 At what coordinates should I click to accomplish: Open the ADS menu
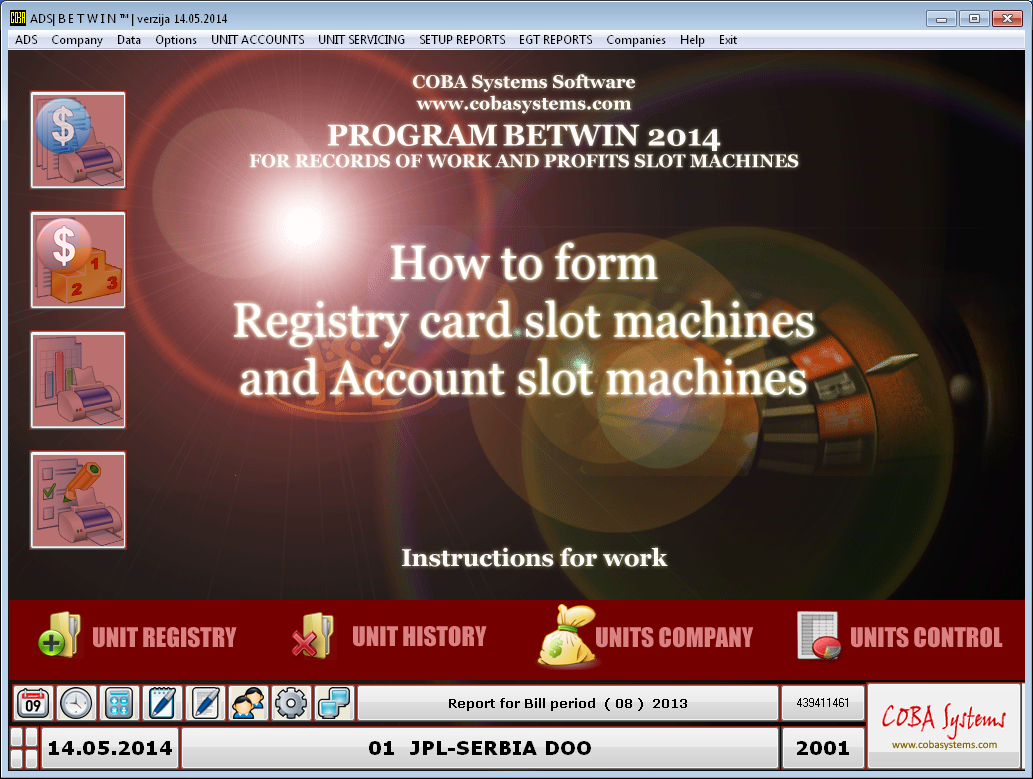pyautogui.click(x=26, y=40)
